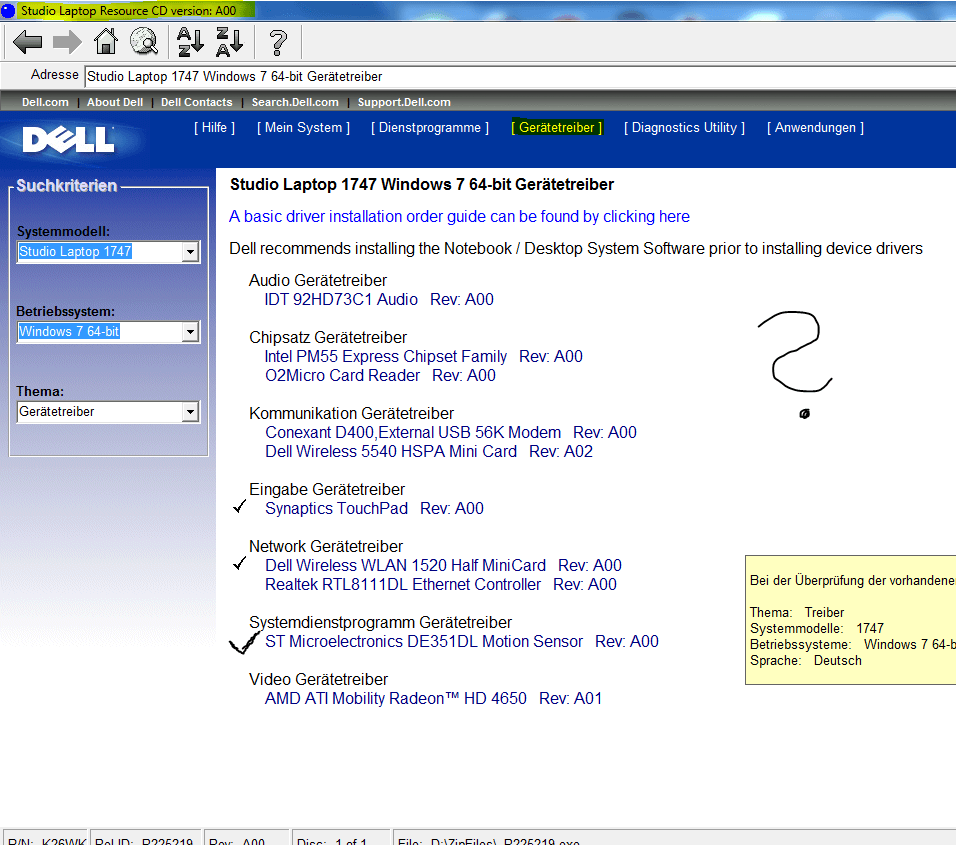The height and width of the screenshot is (845, 956).
Task: Open Dell Wireless 5540 HSPA Mini Card
Action: pyautogui.click(x=429, y=452)
